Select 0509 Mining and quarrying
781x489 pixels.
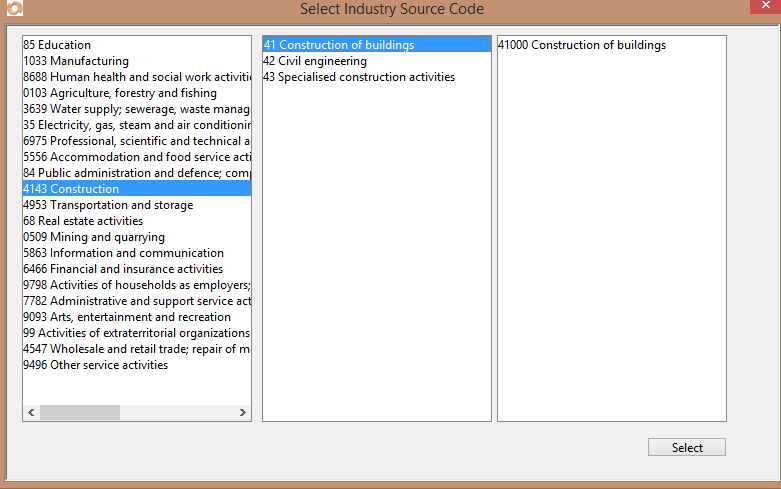click(x=94, y=237)
